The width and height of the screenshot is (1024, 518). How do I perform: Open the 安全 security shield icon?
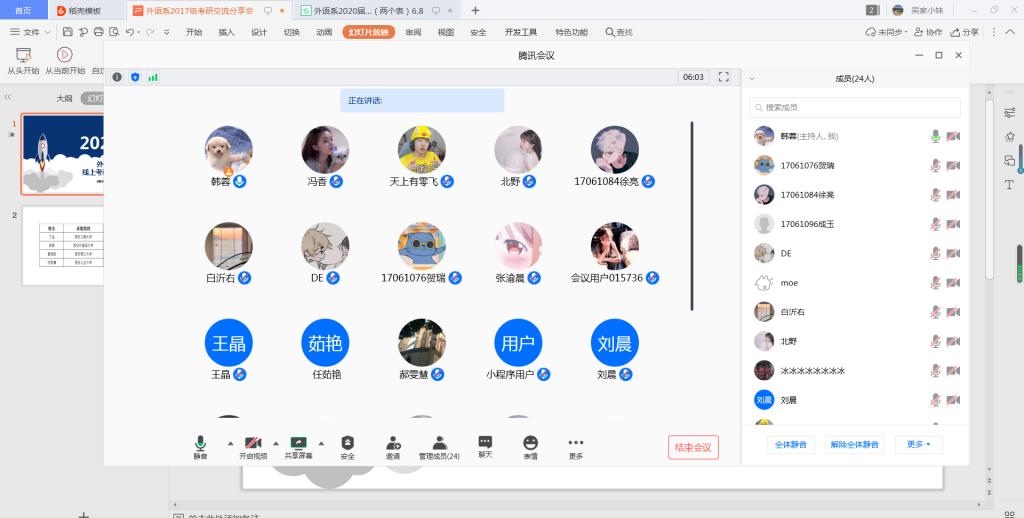(x=348, y=443)
